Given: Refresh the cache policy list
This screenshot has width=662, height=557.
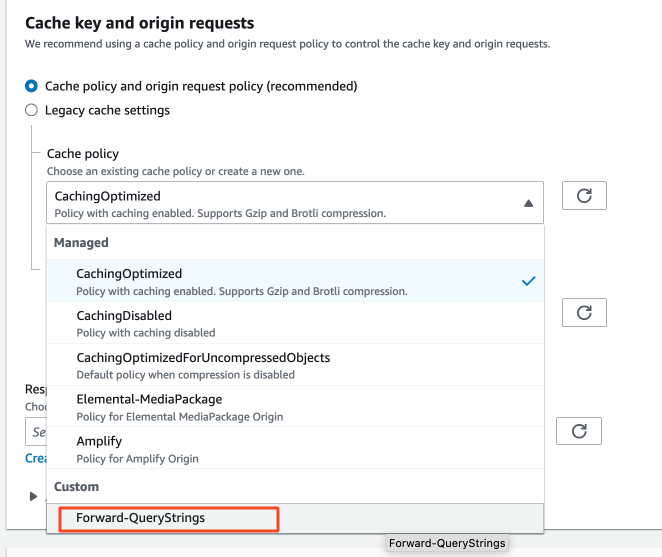Looking at the screenshot, I should tap(584, 196).
